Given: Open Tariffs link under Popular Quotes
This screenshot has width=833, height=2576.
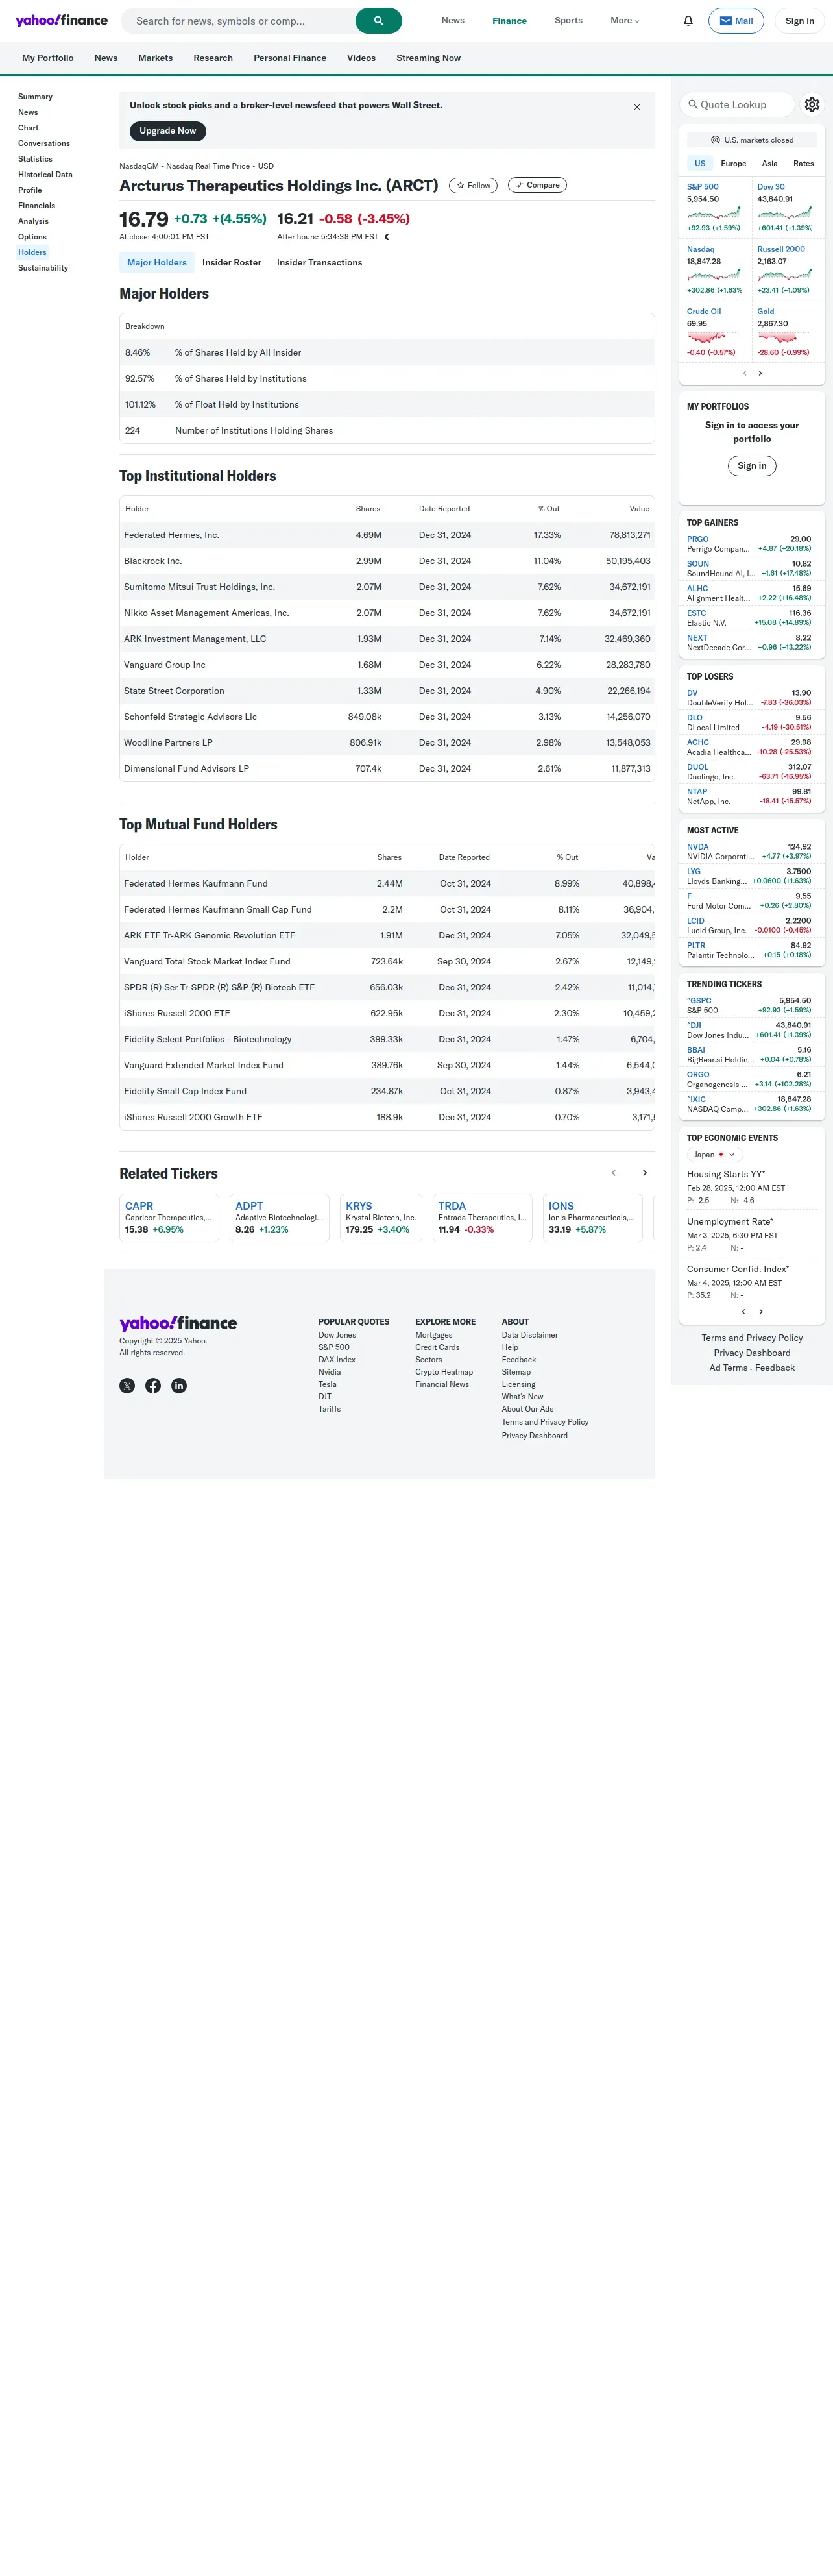Looking at the screenshot, I should (329, 1409).
